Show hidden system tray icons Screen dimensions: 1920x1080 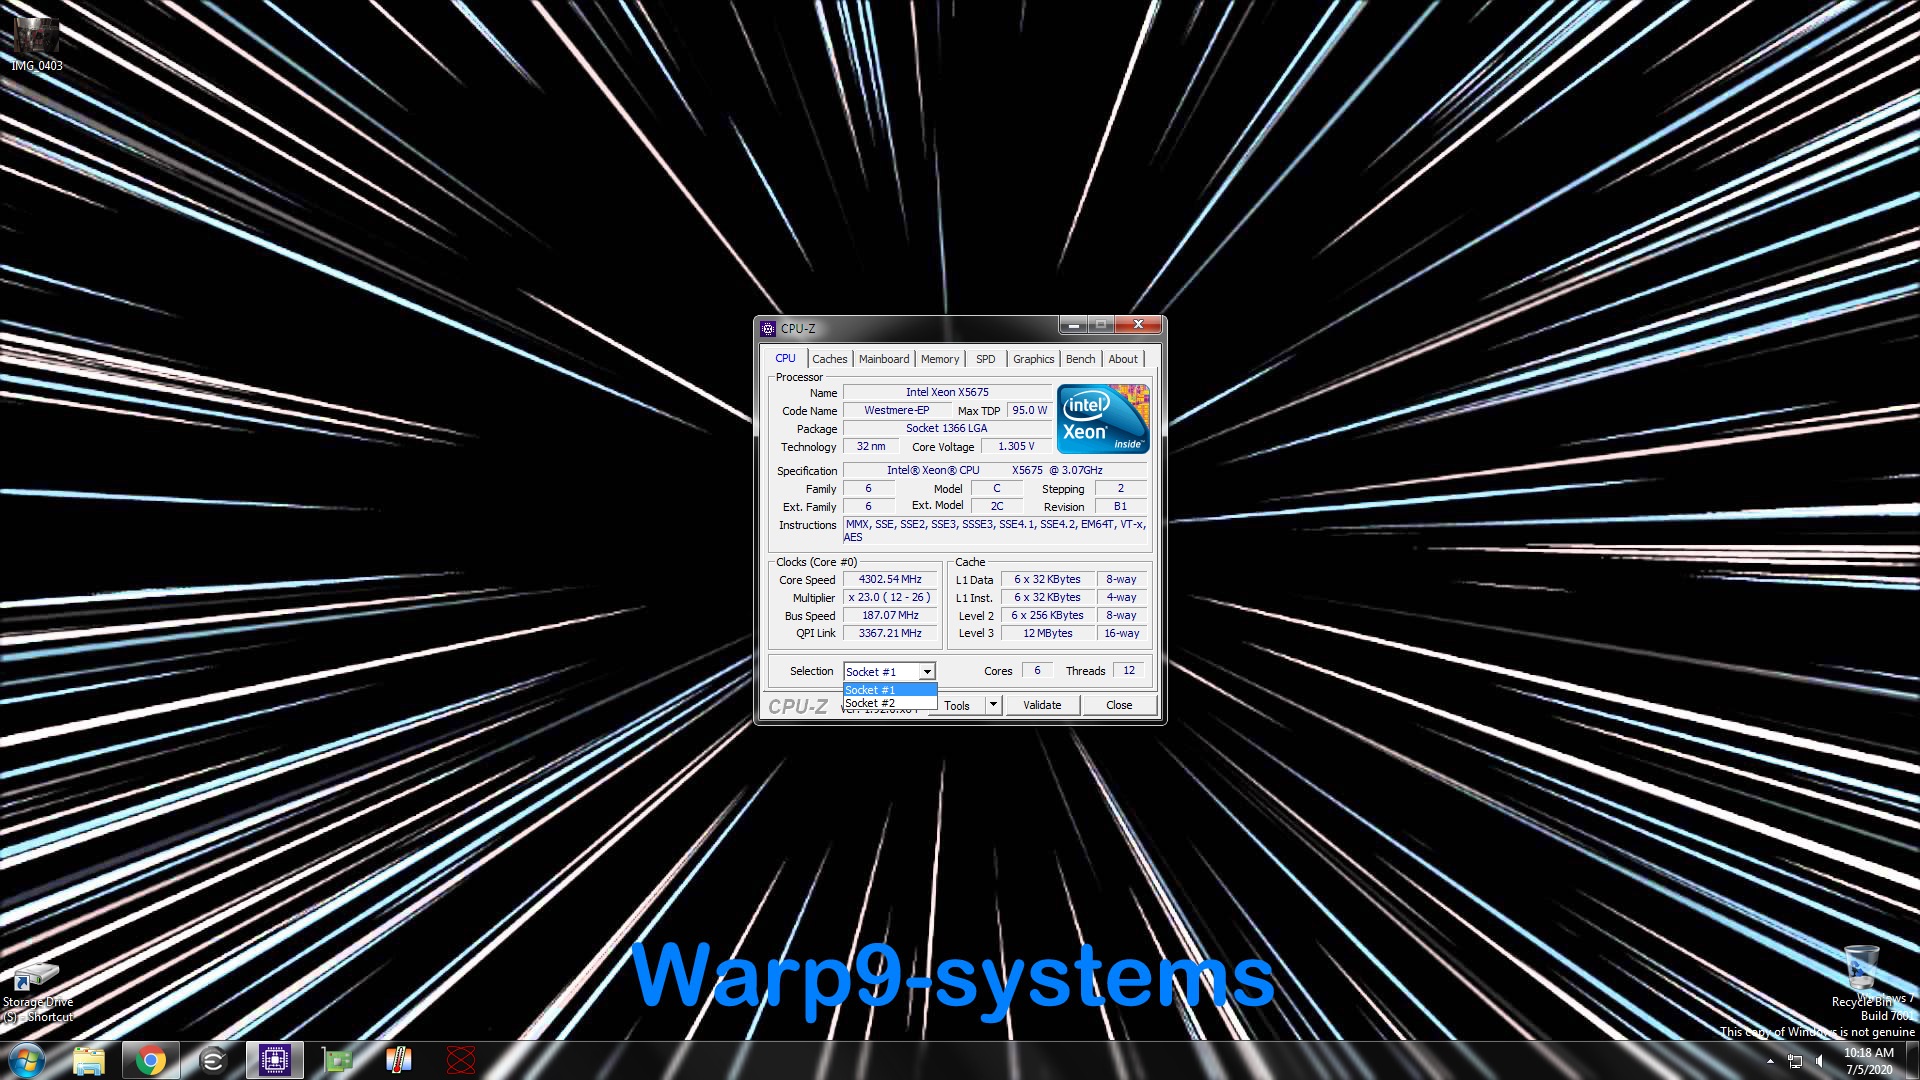1770,1061
